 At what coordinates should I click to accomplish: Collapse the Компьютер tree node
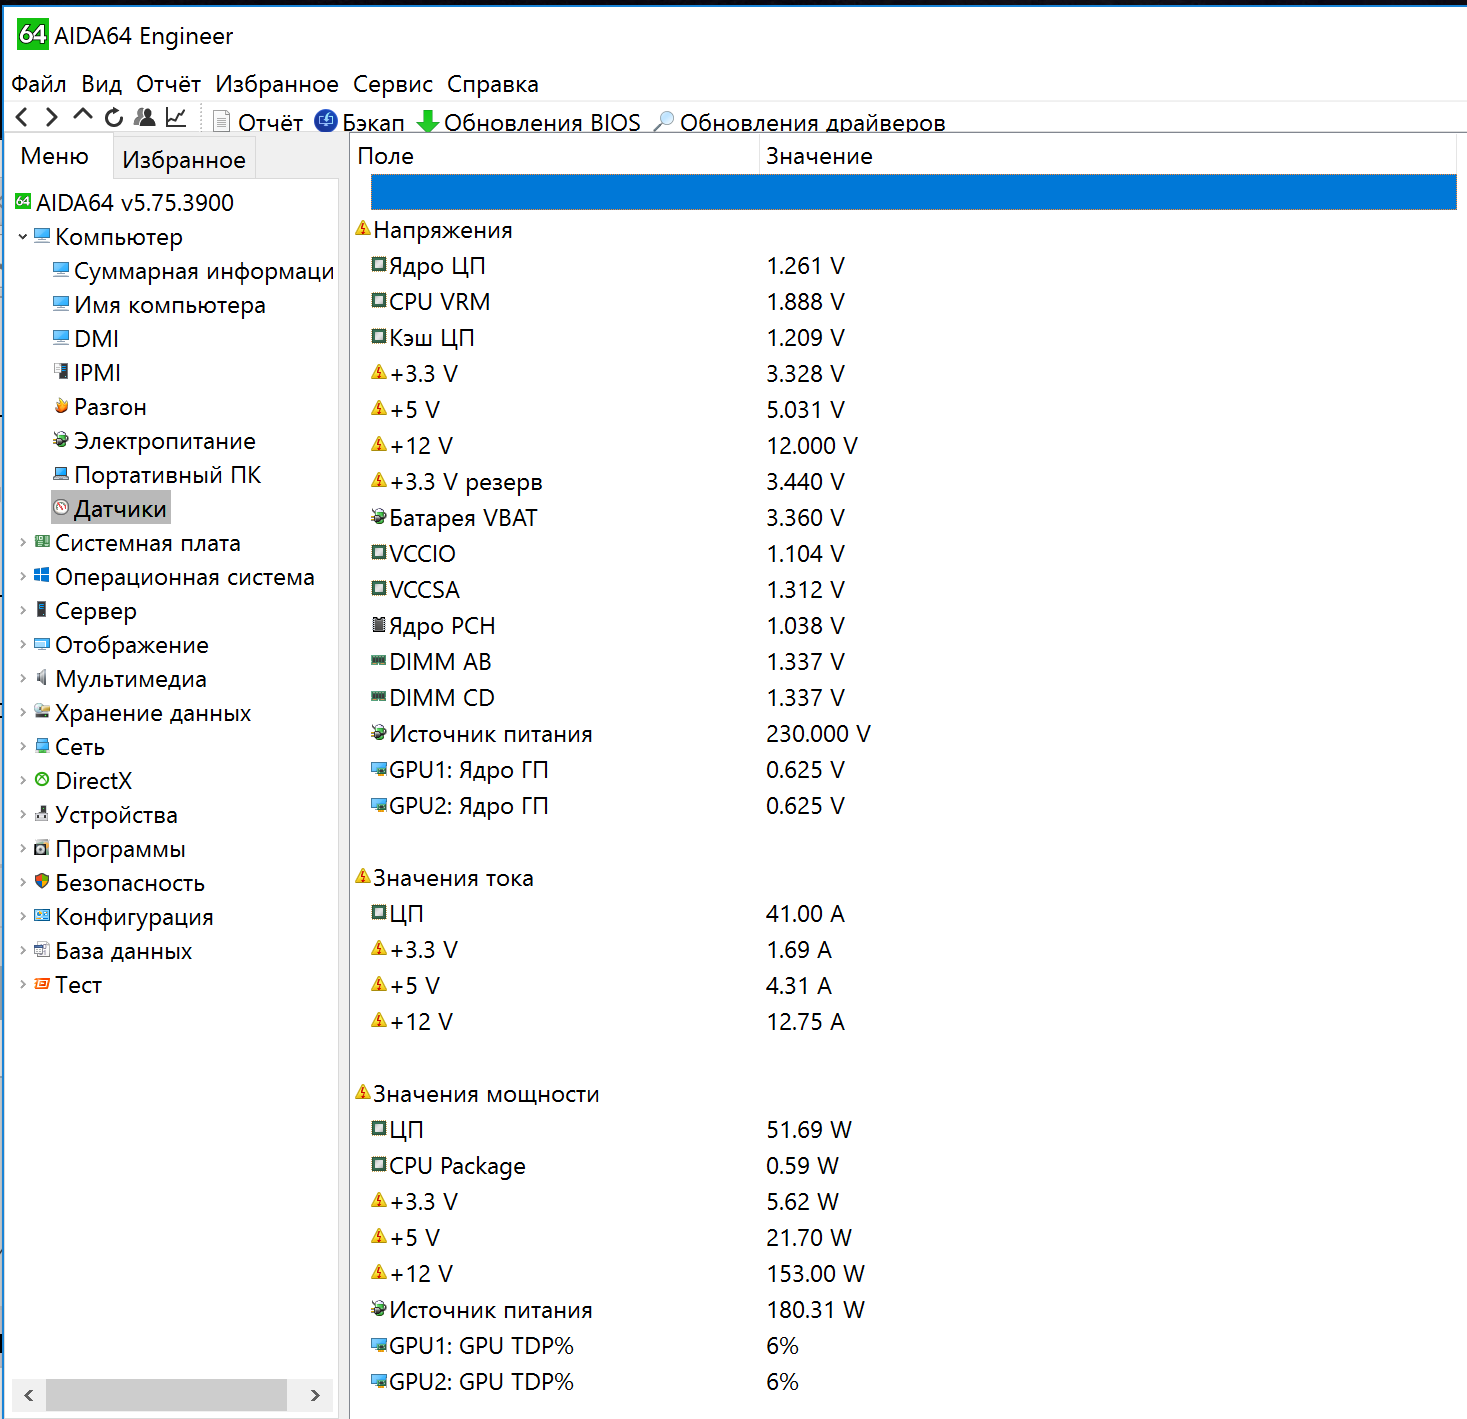pos(23,237)
